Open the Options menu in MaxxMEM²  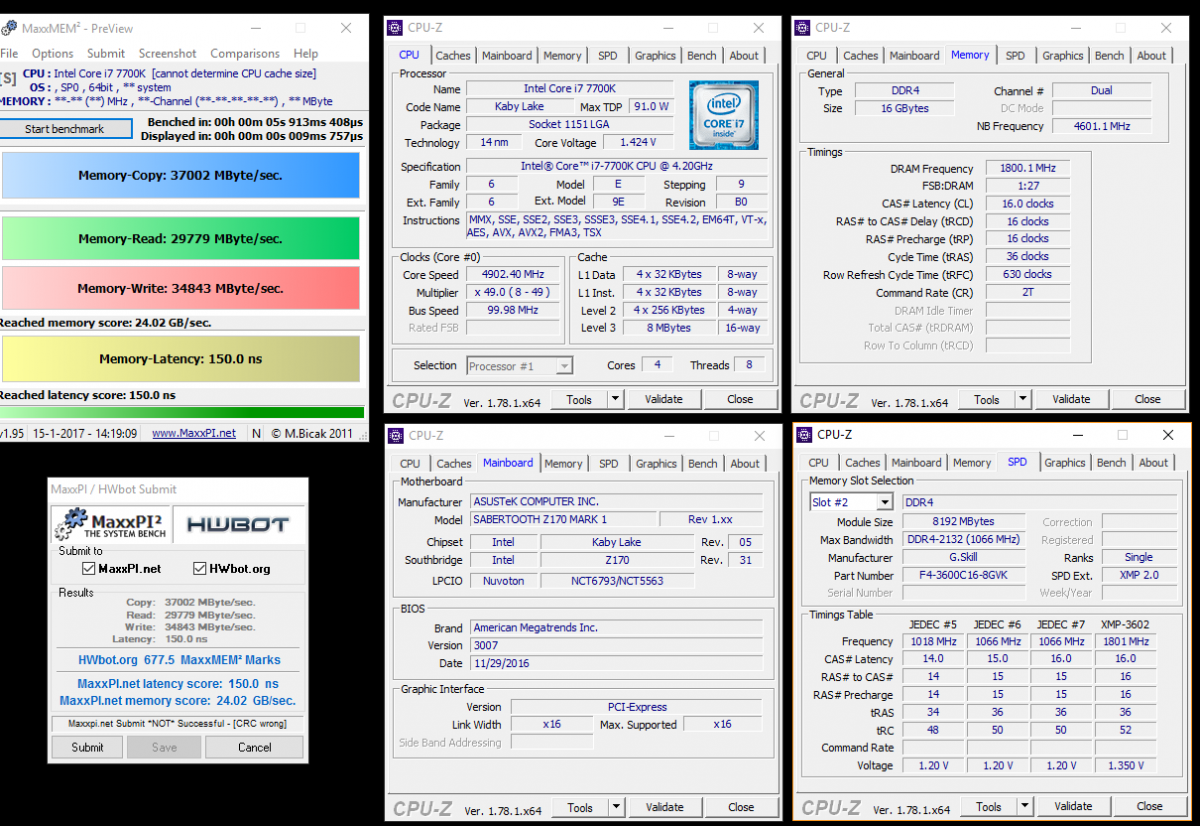(x=53, y=53)
